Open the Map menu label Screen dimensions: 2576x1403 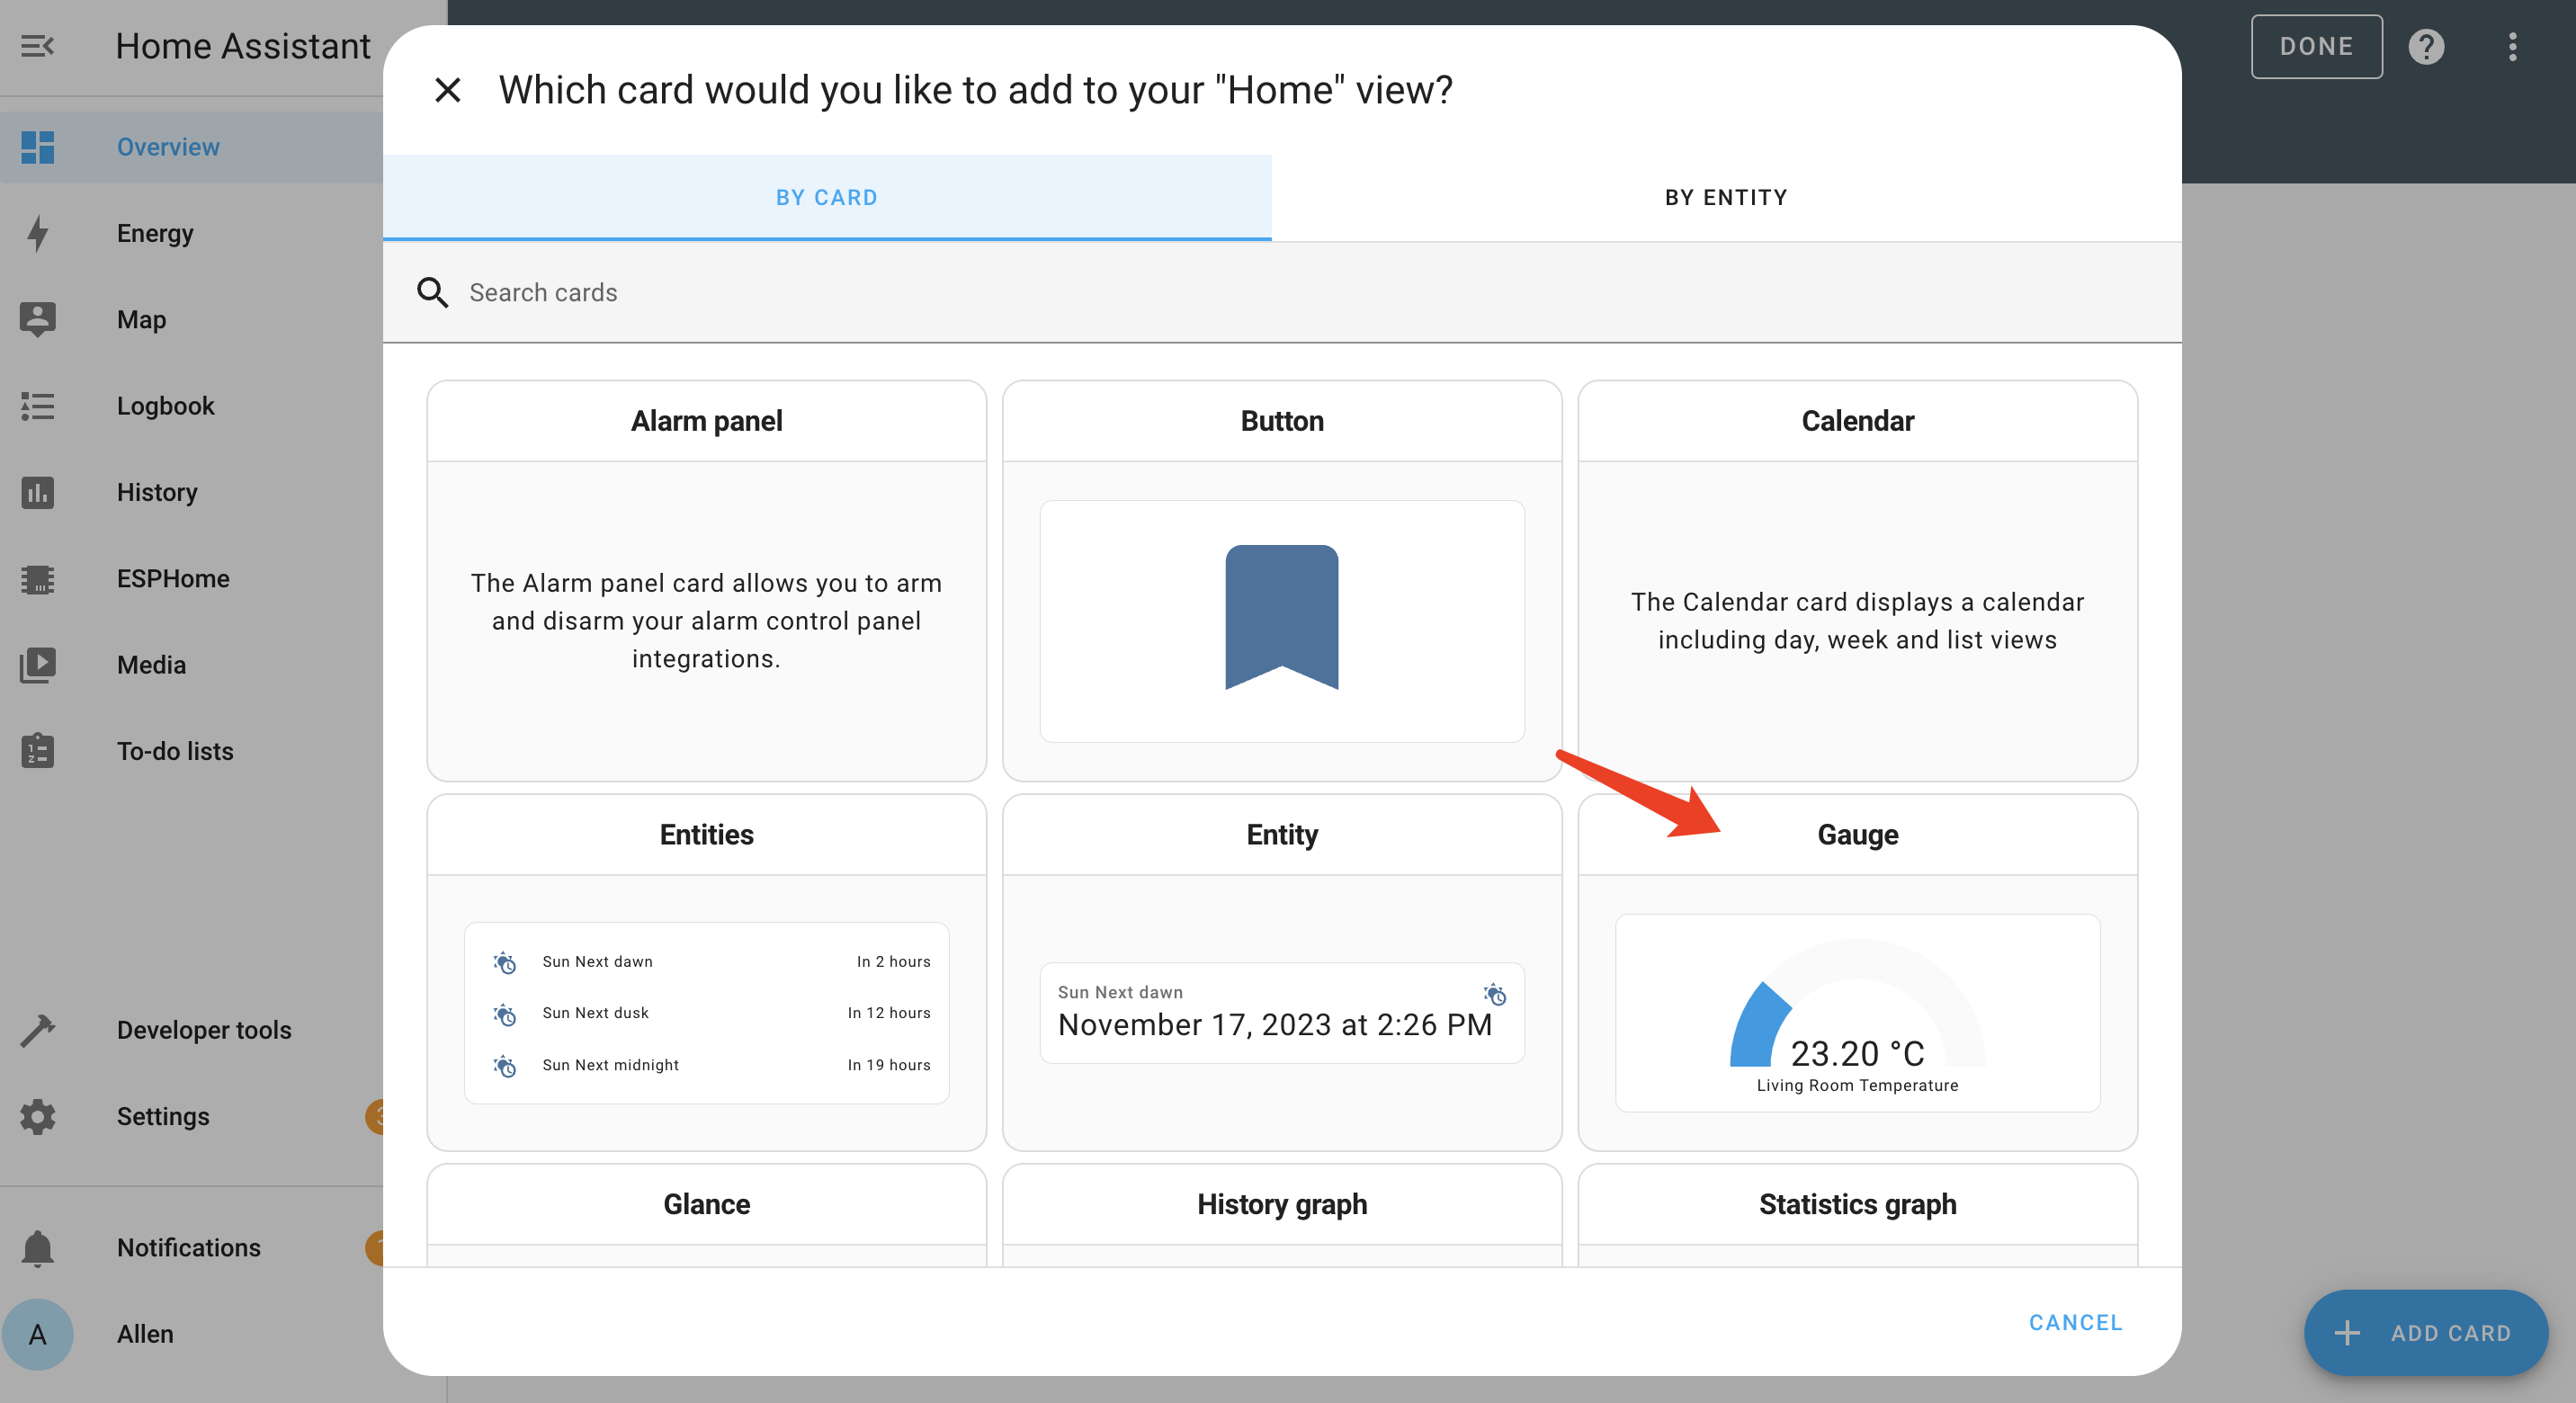point(141,319)
